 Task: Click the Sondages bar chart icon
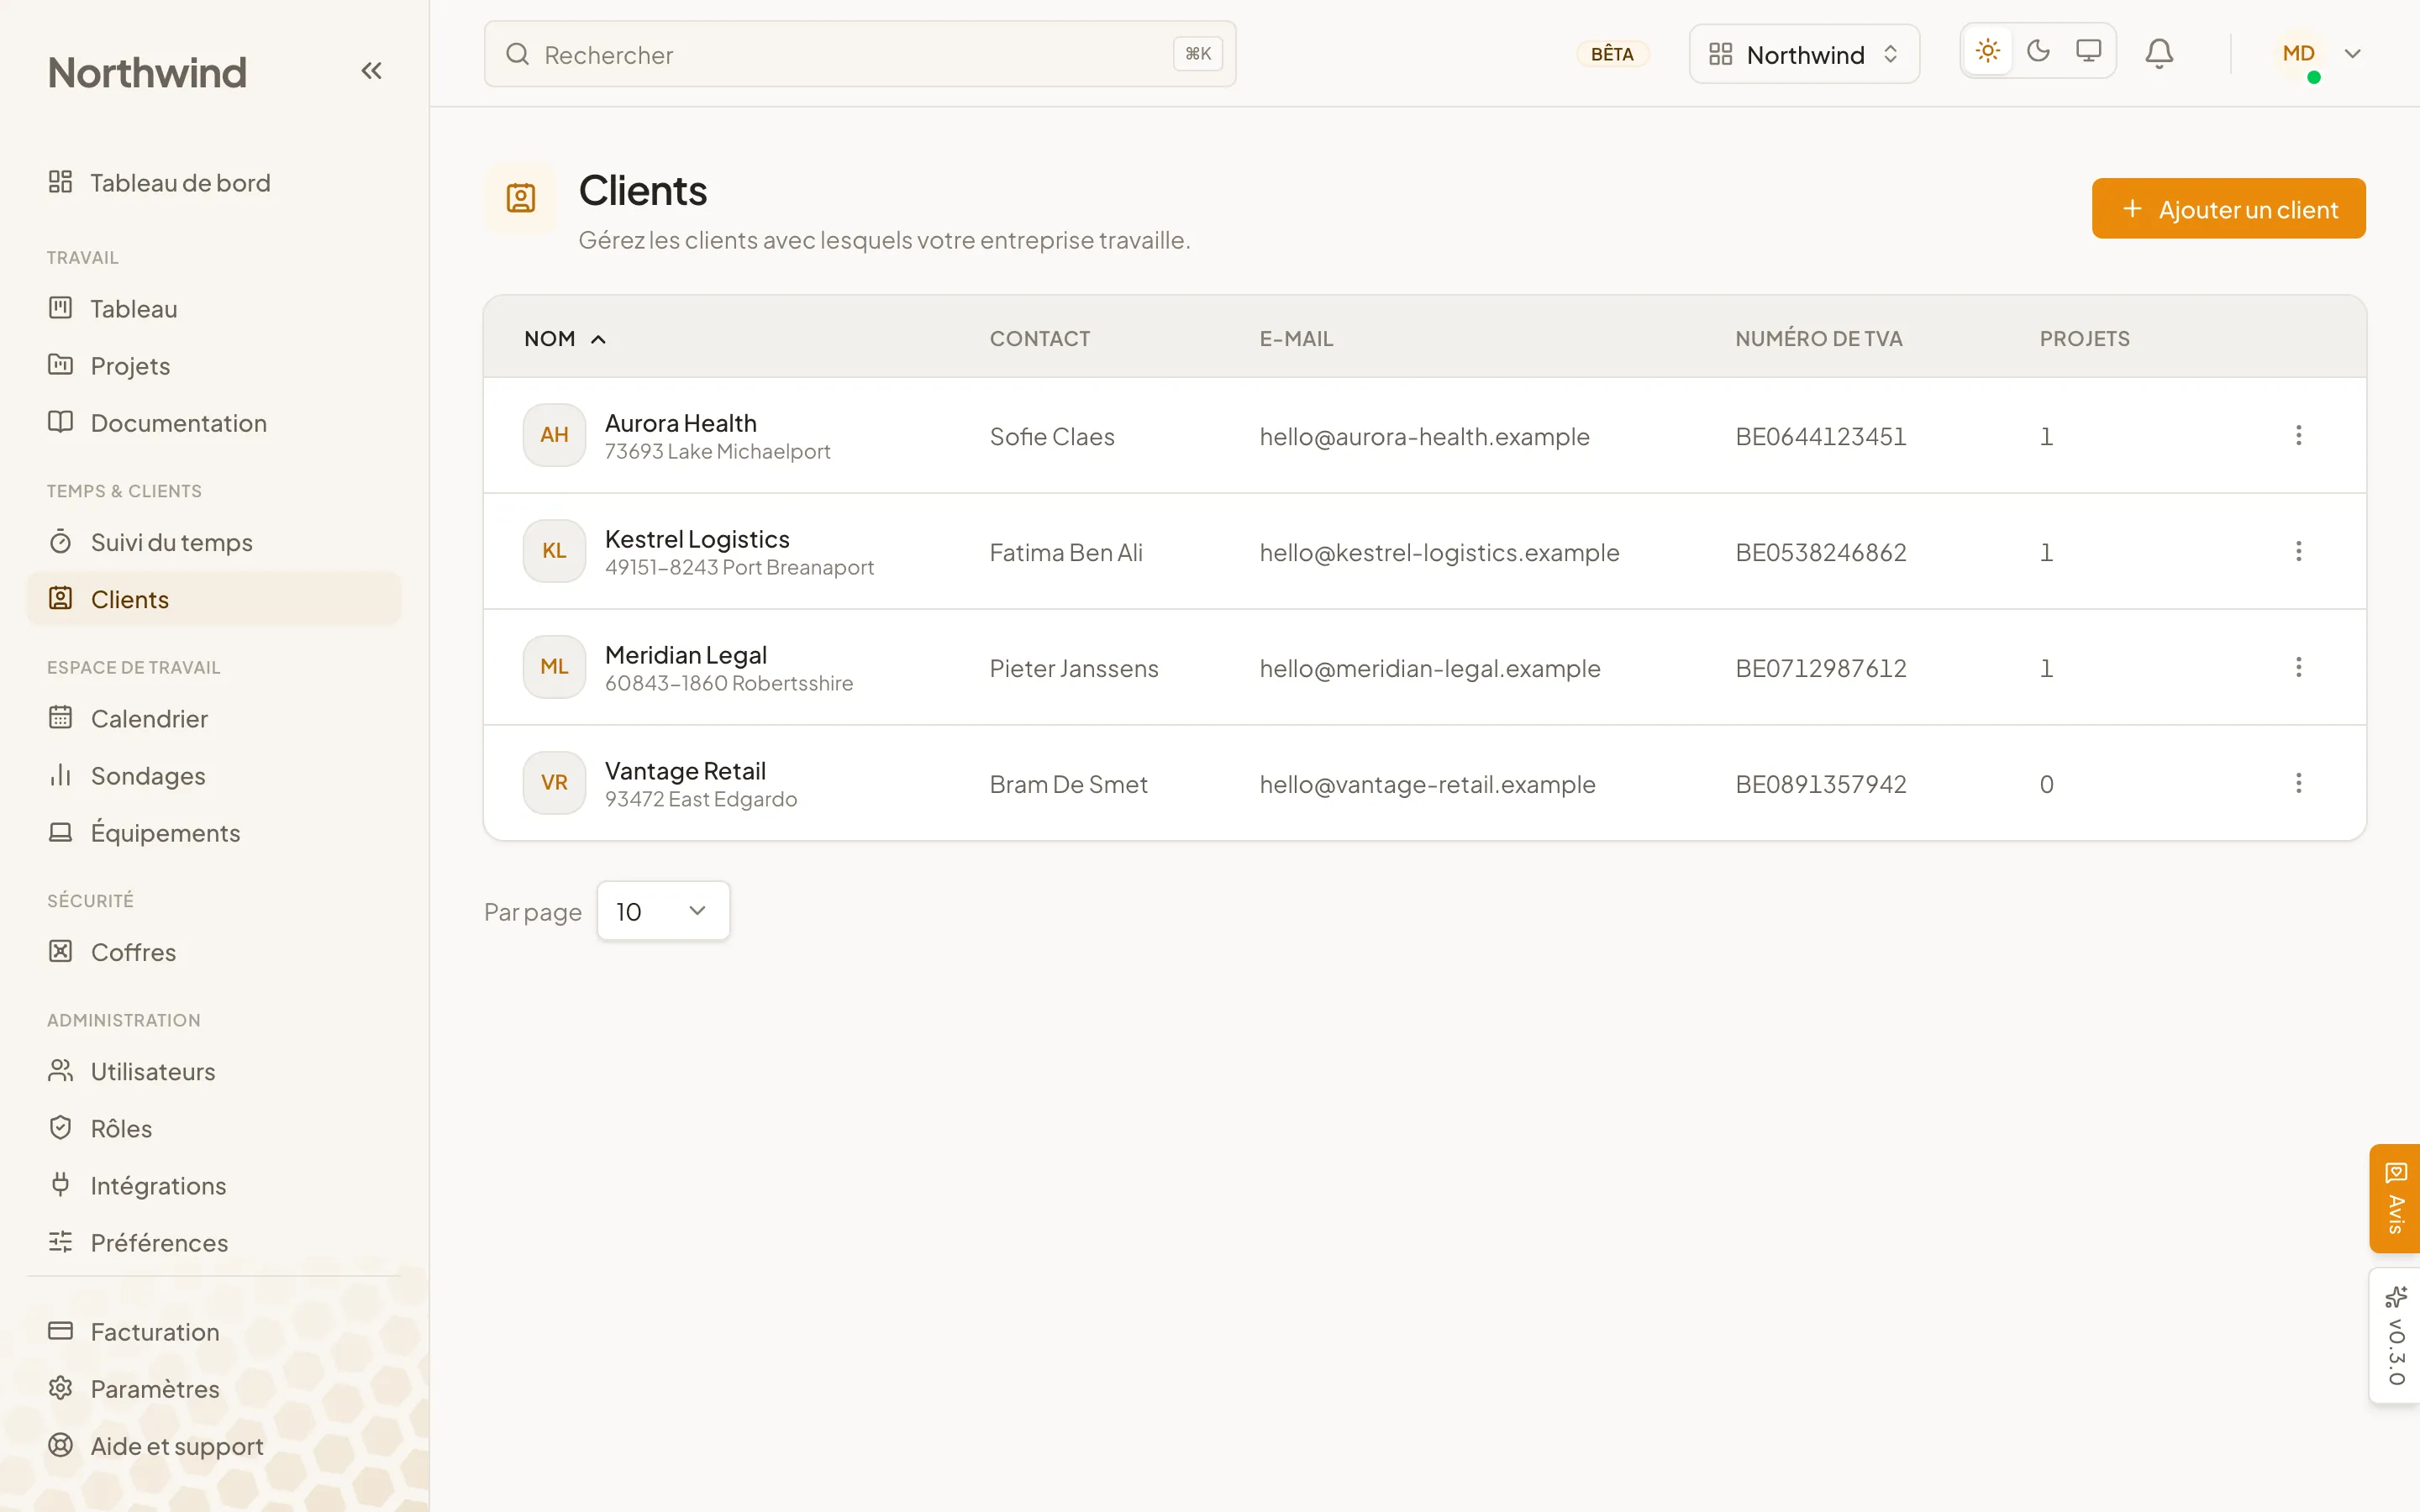(x=61, y=775)
